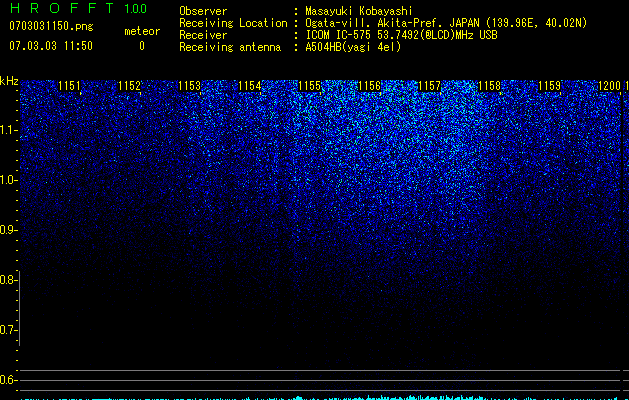Click the 1156 time marker
The image size is (629, 400).
tap(369, 86)
